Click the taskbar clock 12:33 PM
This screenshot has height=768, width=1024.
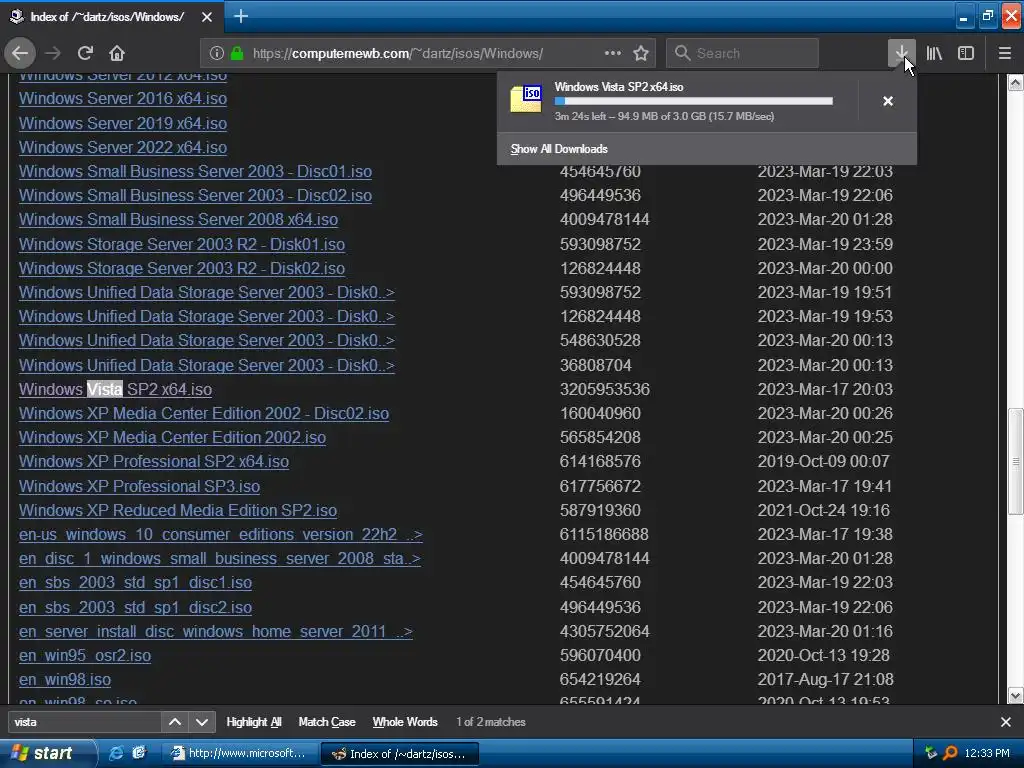[x=987, y=753]
